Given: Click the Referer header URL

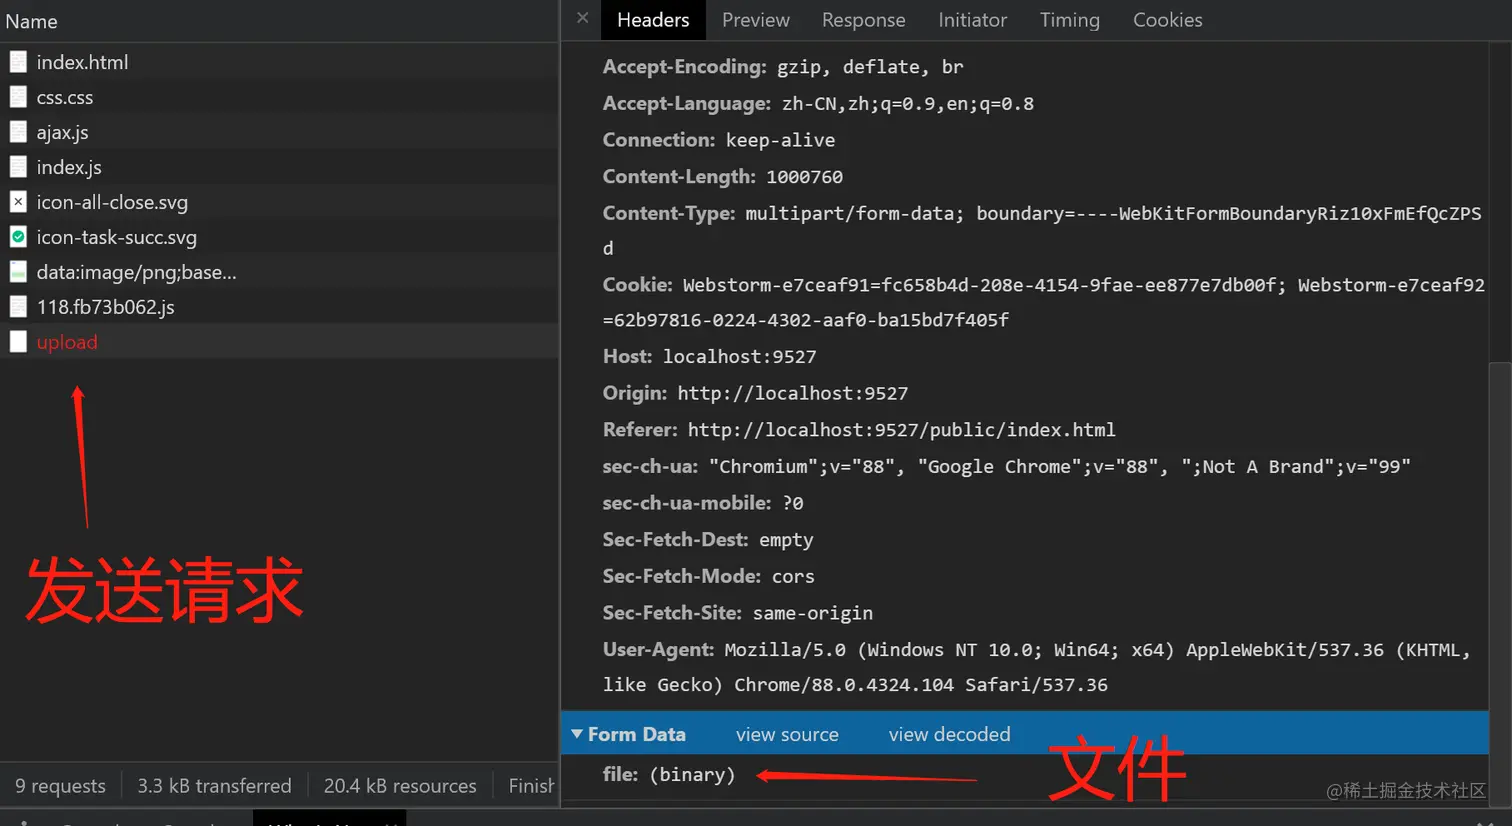Looking at the screenshot, I should 901,430.
